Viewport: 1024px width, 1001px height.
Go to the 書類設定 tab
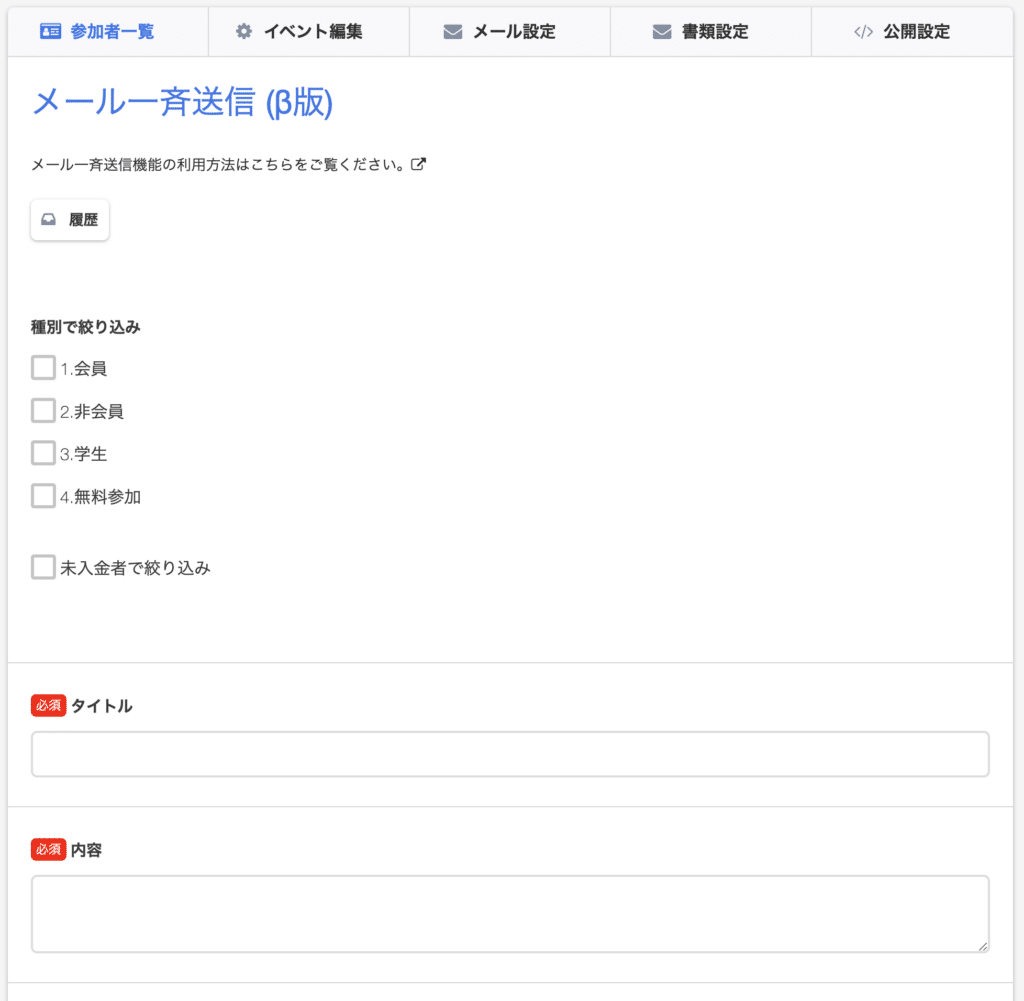(711, 31)
